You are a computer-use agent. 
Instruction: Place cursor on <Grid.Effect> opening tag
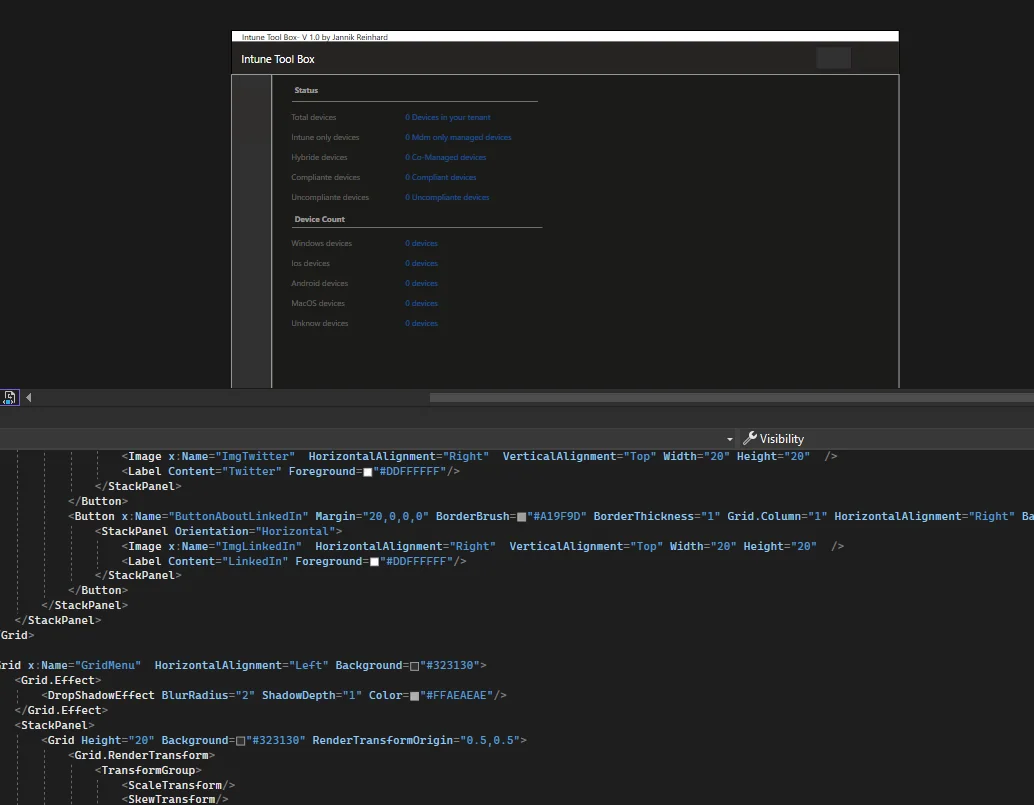[x=58, y=680]
